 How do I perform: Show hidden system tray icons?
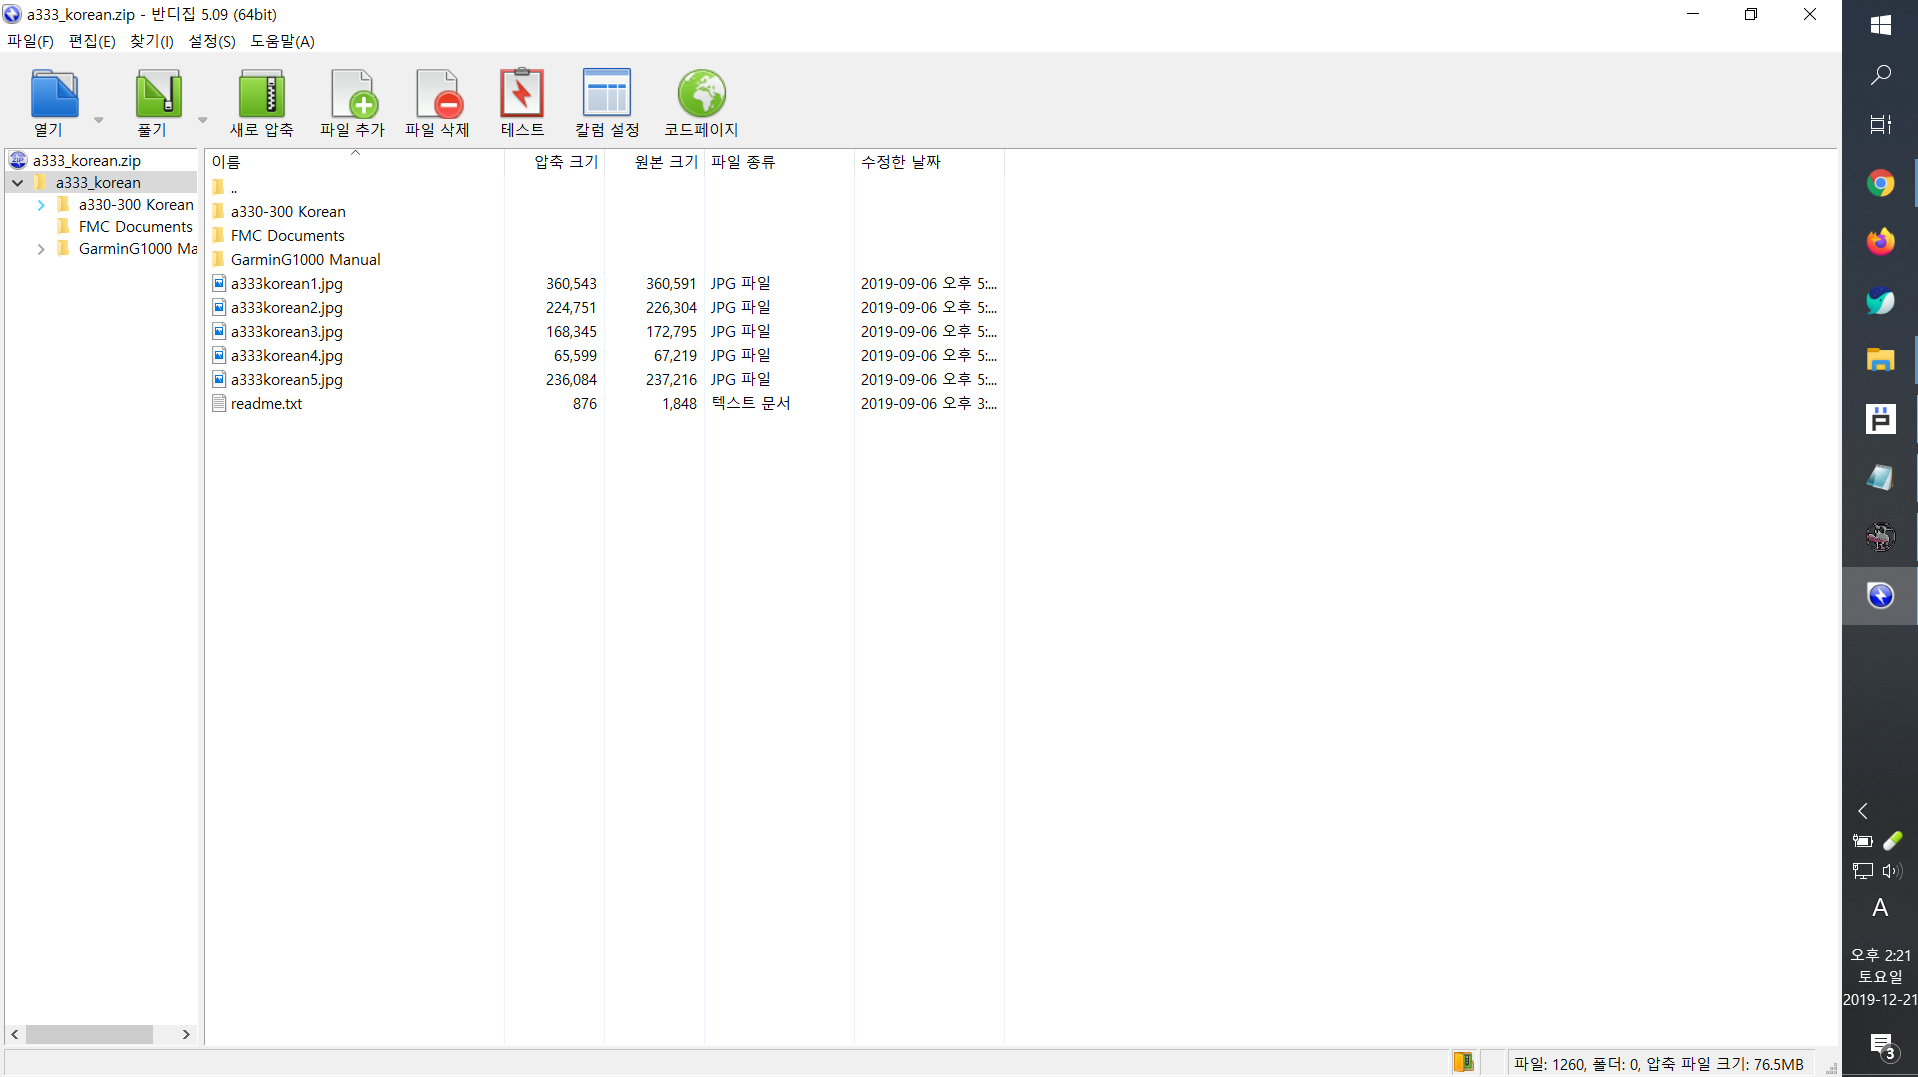1862,811
